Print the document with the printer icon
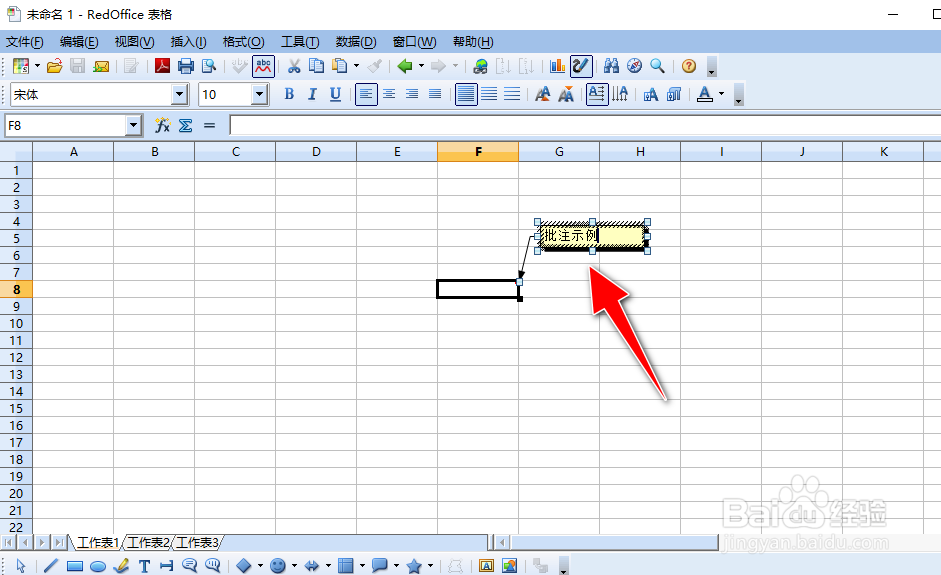This screenshot has height=575, width=941. click(185, 66)
